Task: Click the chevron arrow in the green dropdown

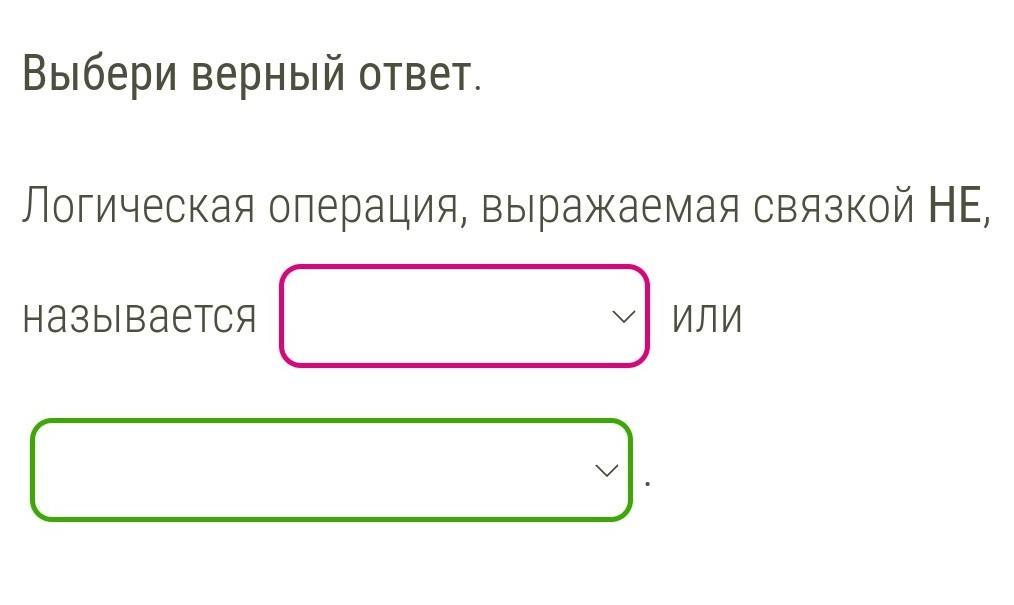Action: 606,470
